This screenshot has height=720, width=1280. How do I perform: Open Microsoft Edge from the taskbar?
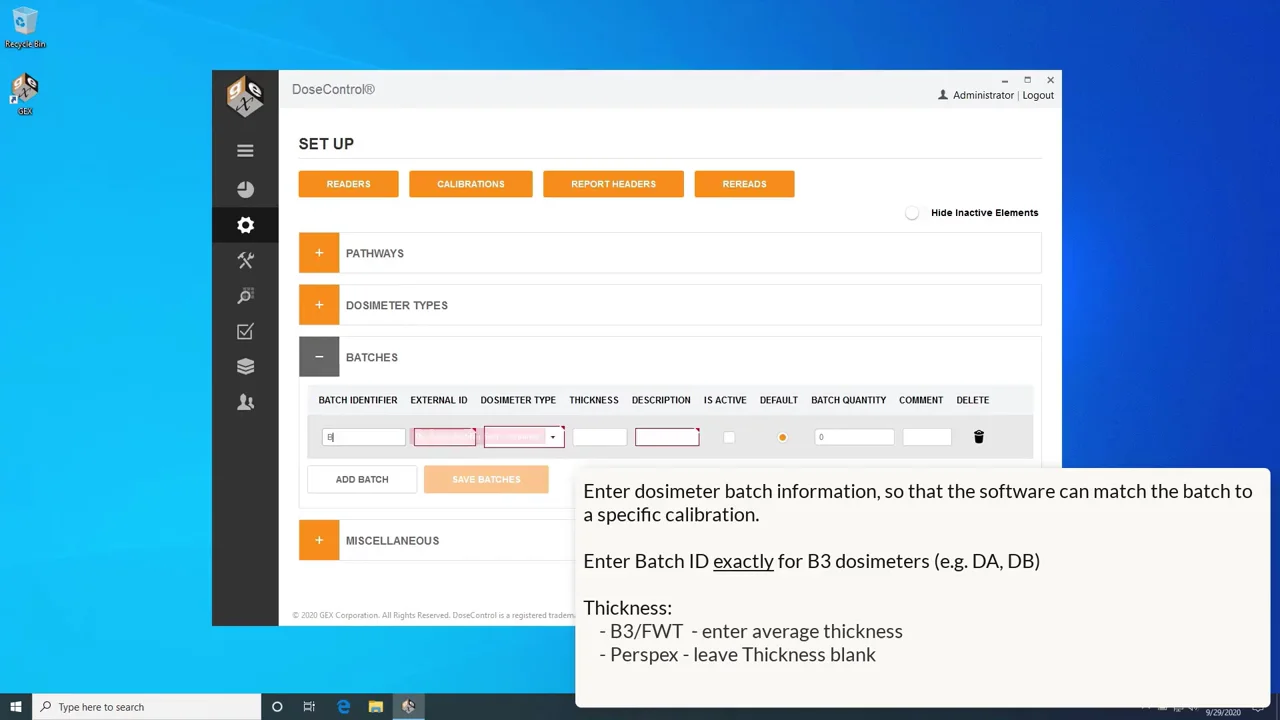pyautogui.click(x=343, y=707)
